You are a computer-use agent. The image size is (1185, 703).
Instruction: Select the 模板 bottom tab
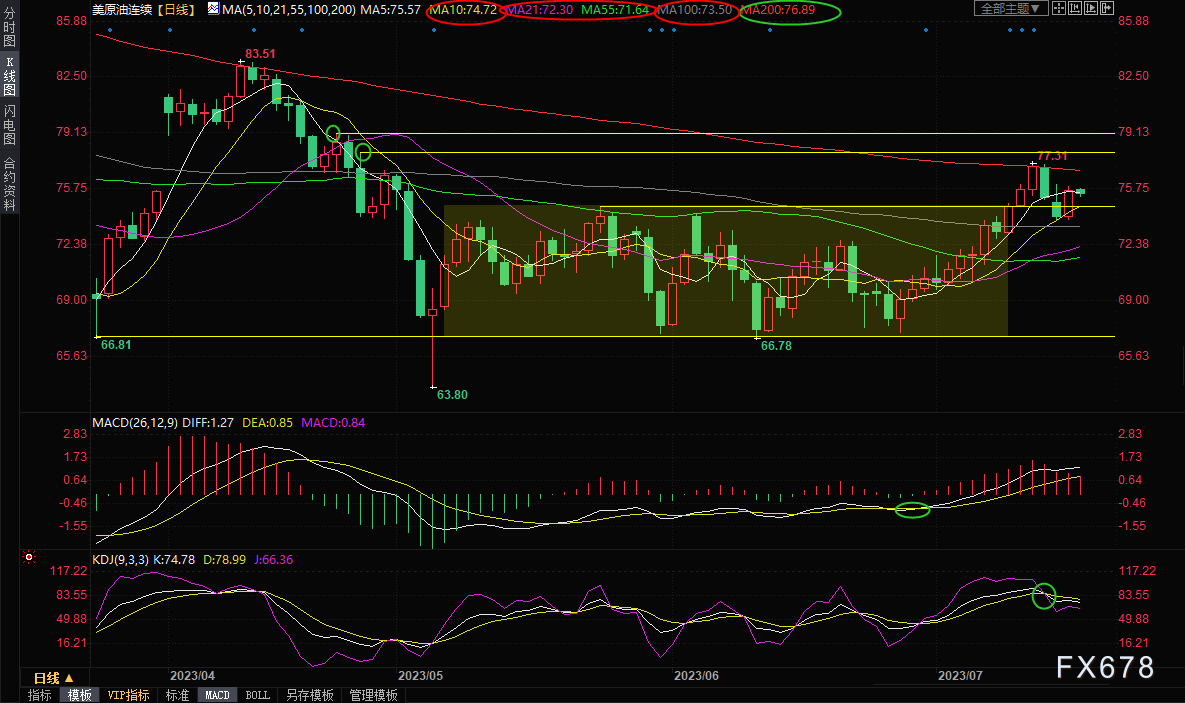click(79, 695)
